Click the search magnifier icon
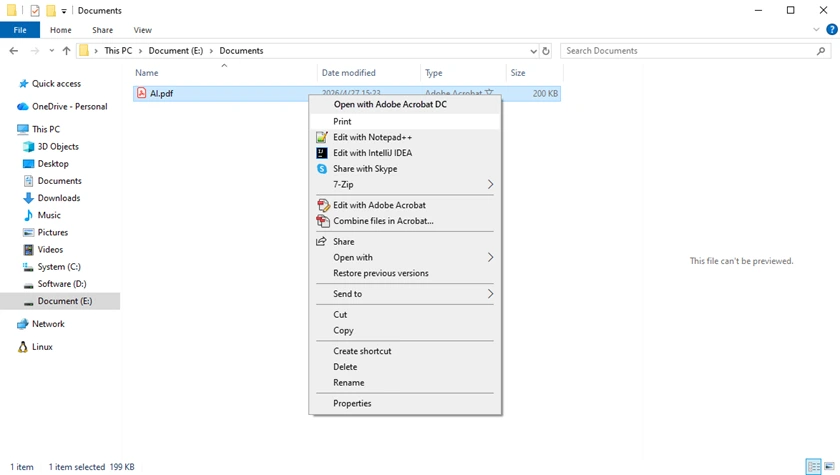 [x=821, y=51]
